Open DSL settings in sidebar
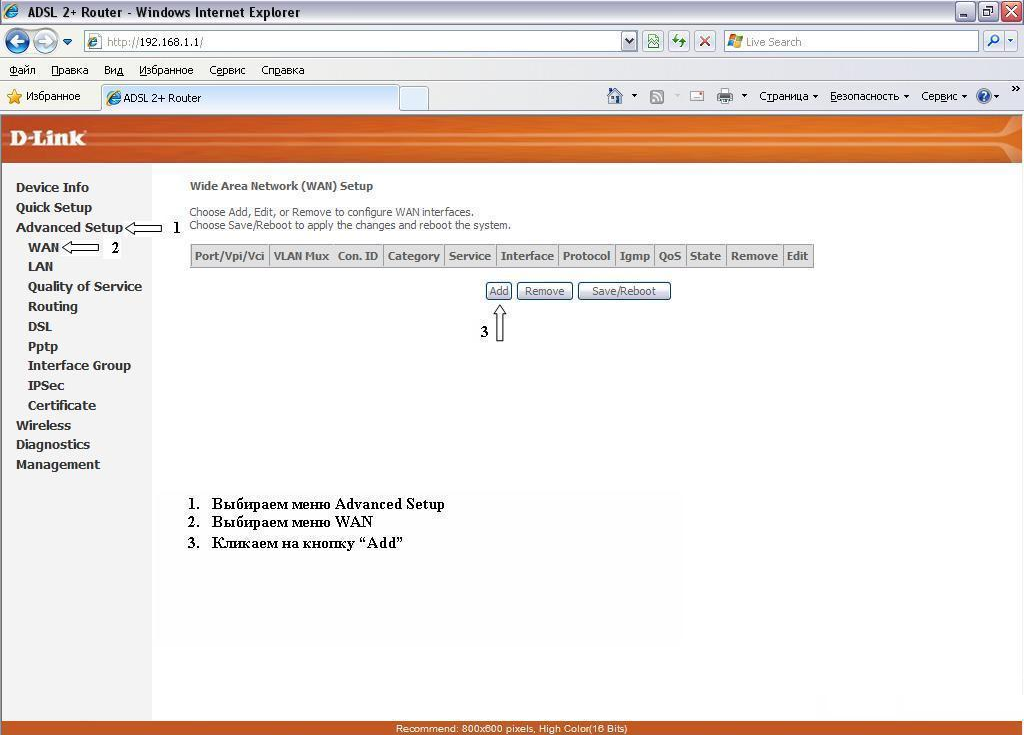Image resolution: width=1024 pixels, height=735 pixels. tap(40, 327)
